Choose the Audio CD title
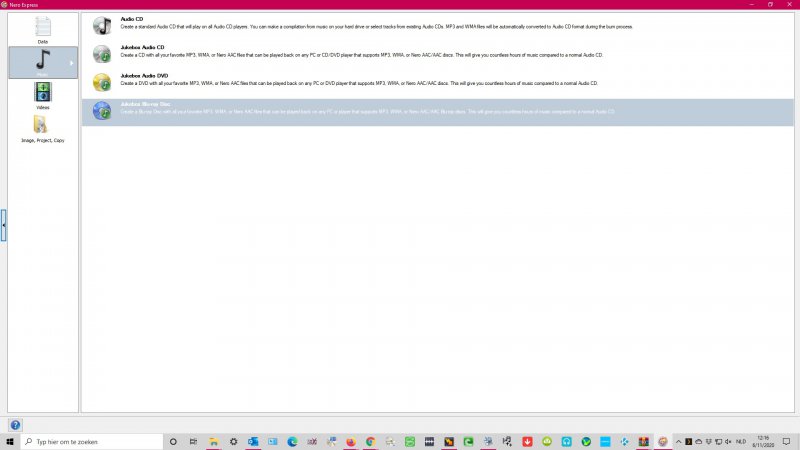Screen dimensions: 800x450 point(131,19)
